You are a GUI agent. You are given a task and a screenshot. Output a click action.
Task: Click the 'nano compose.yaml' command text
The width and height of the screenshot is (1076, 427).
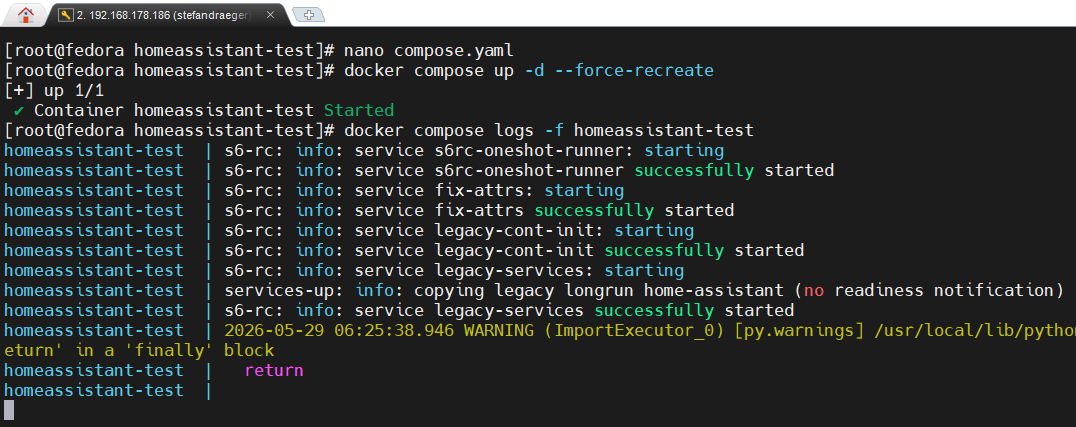pos(428,51)
